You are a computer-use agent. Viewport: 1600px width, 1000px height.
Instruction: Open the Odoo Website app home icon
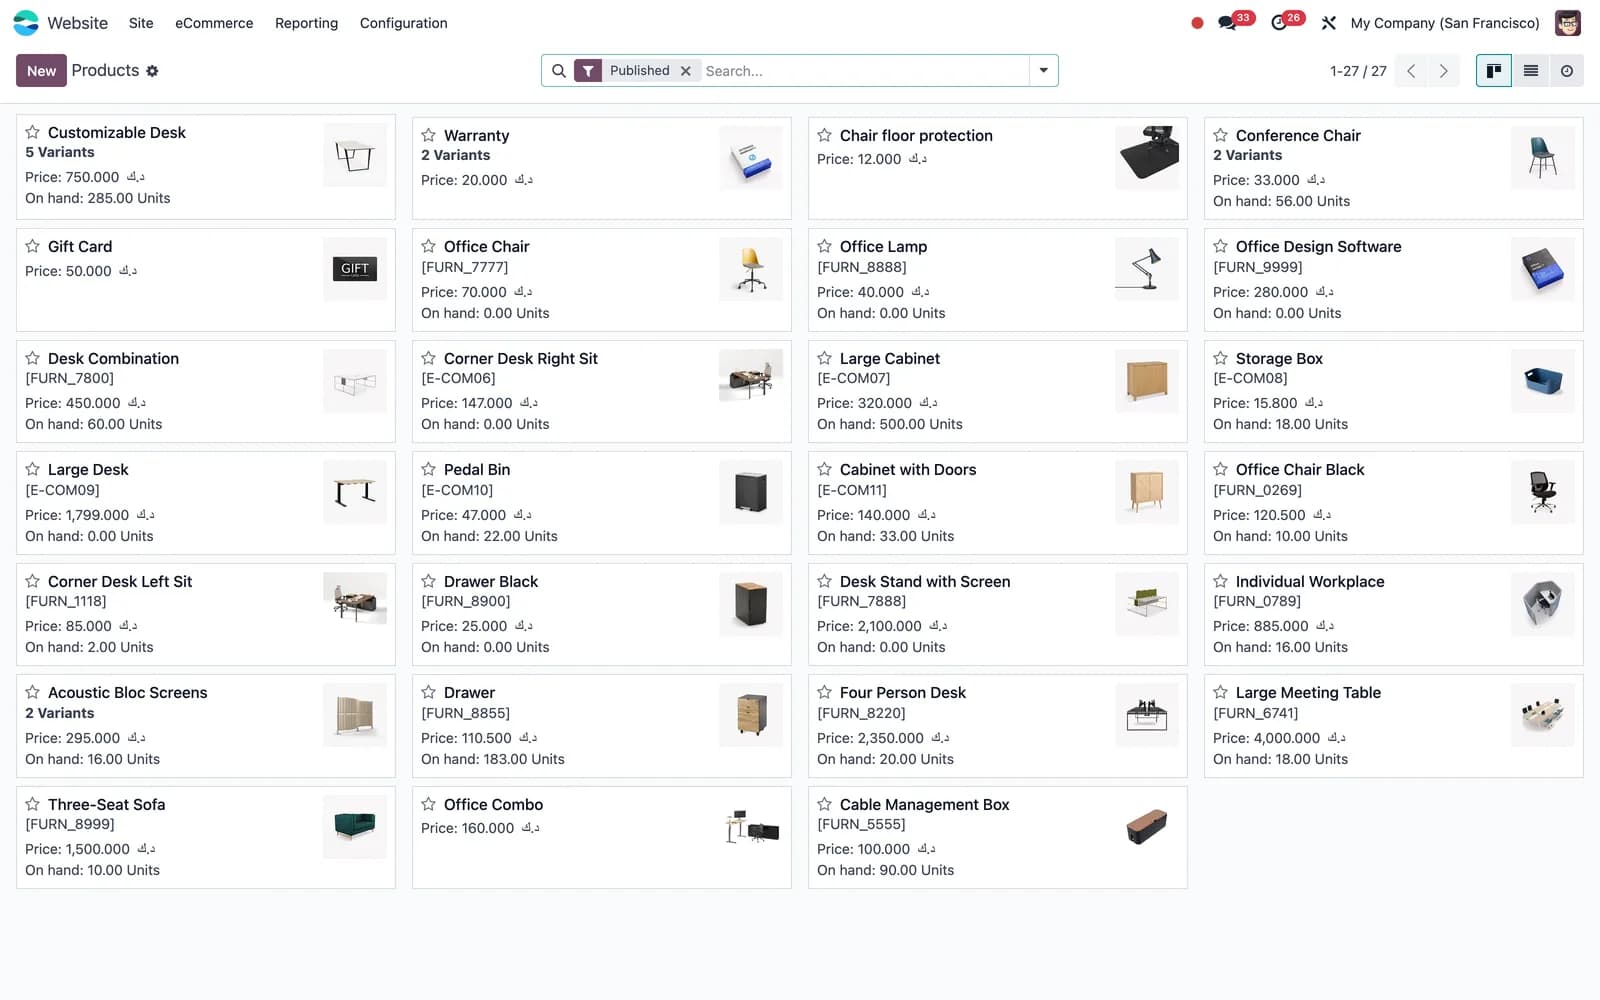point(26,23)
